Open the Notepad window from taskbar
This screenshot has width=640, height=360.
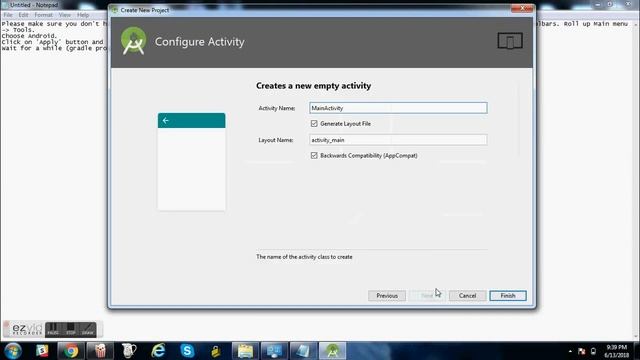click(303, 351)
